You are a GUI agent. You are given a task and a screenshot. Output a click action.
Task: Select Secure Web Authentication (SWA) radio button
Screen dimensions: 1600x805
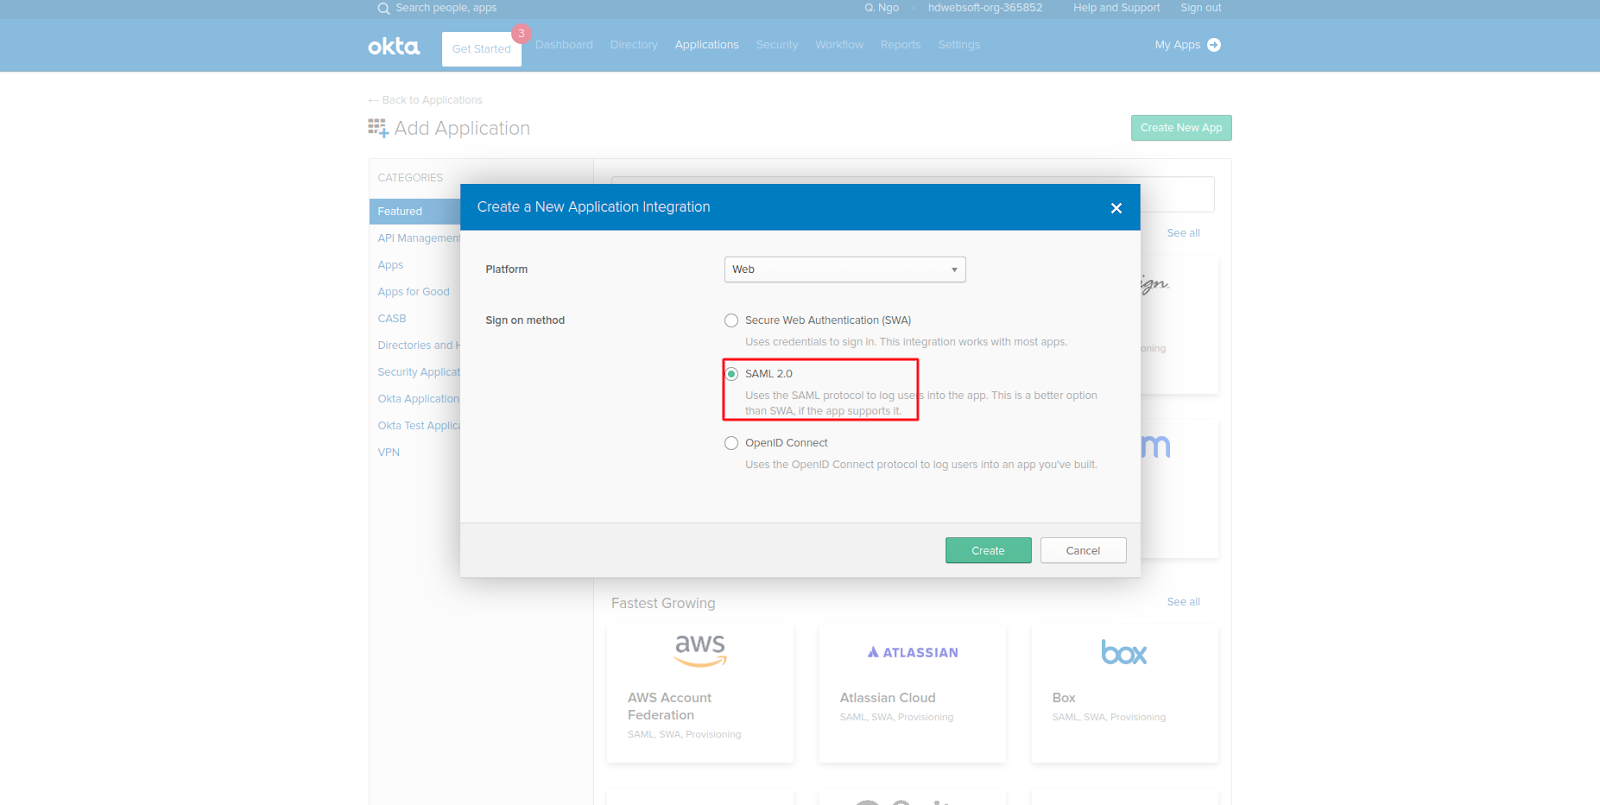[731, 321]
